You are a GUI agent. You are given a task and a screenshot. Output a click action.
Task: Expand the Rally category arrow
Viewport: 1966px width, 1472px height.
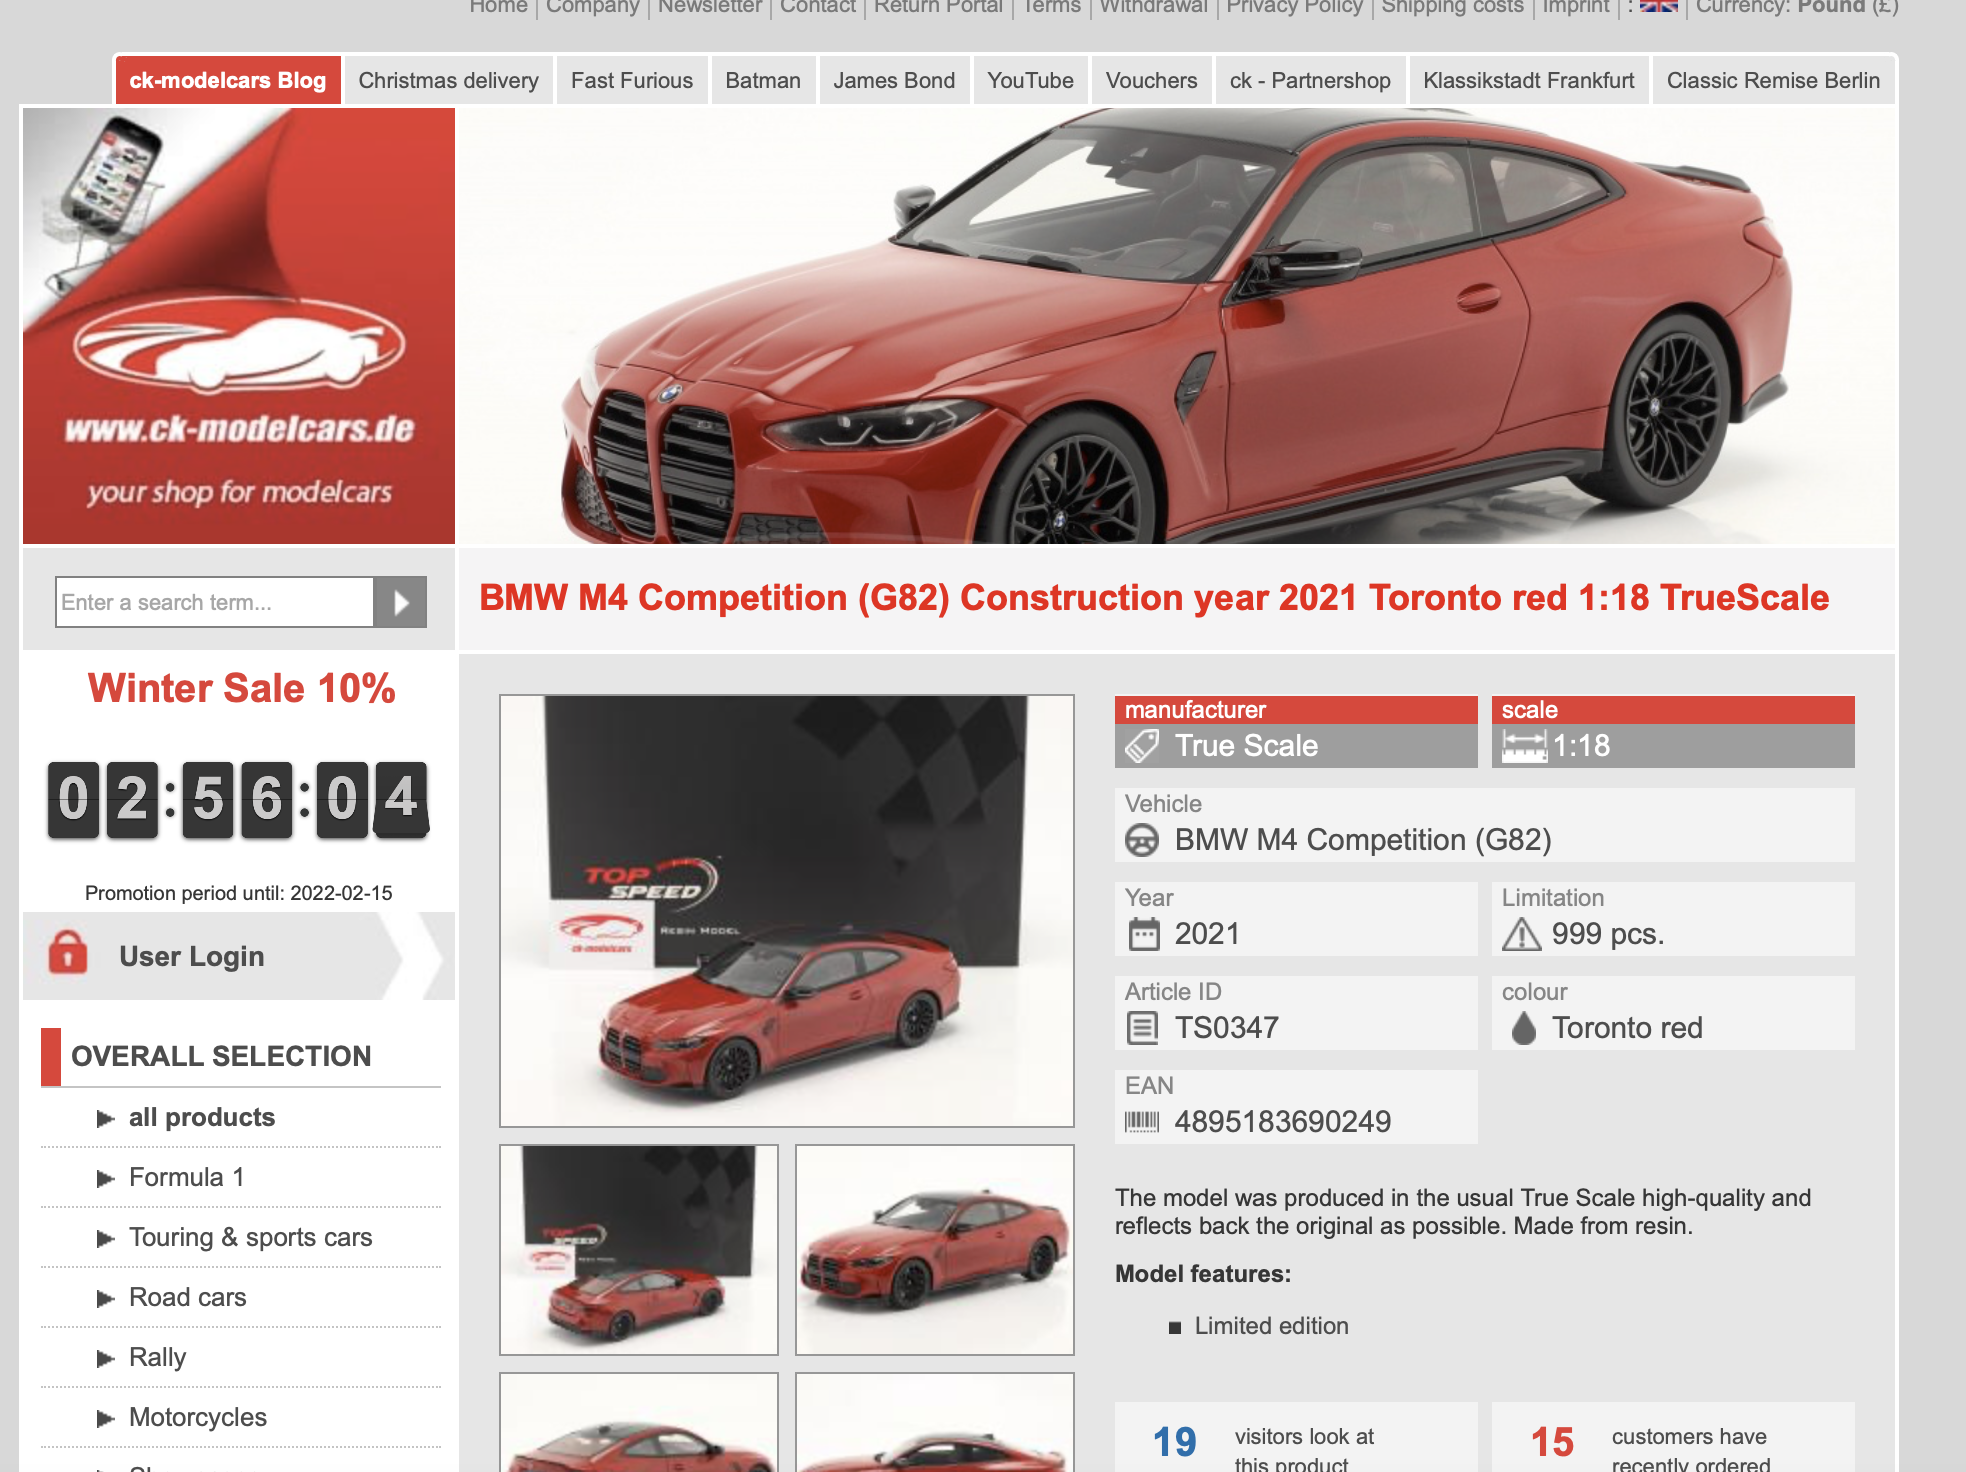point(105,1359)
